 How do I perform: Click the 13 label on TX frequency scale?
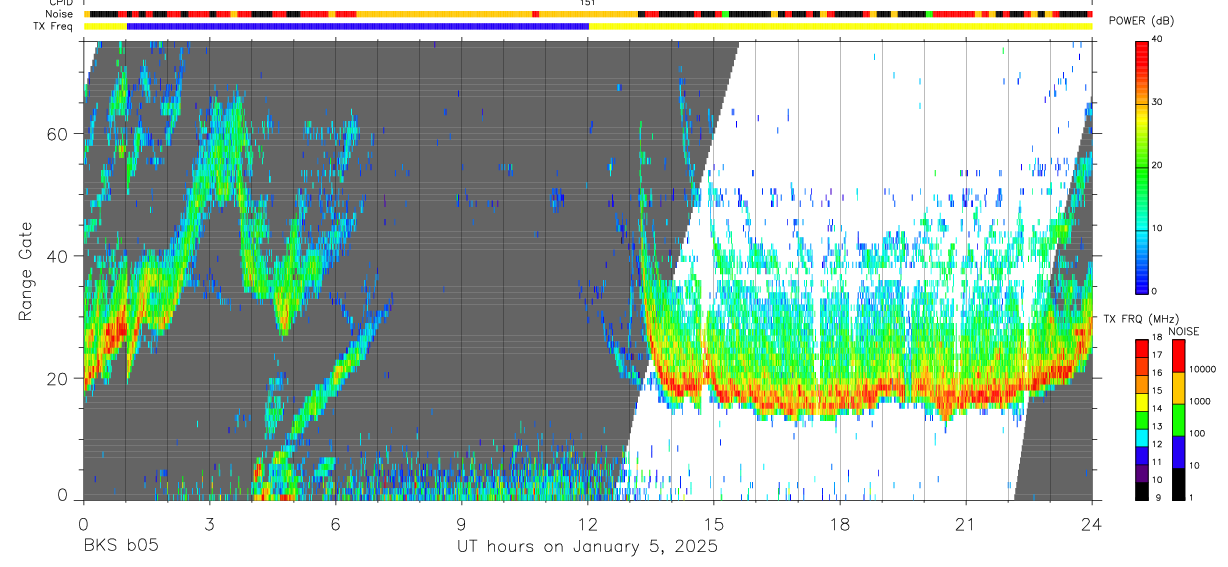pos(1157,426)
